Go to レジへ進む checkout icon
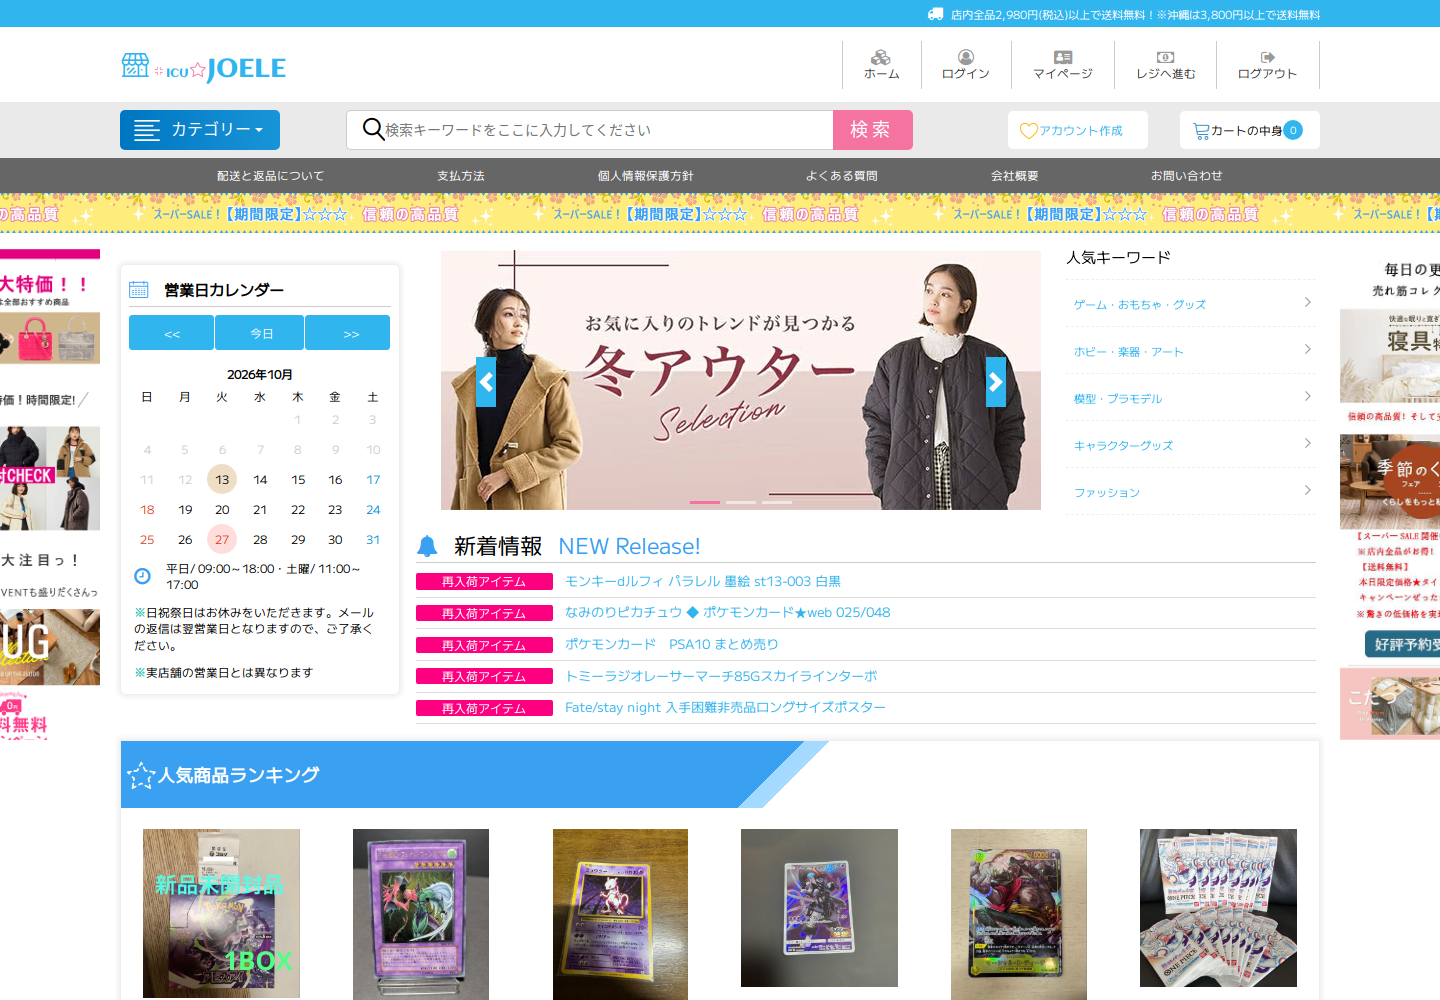Image resolution: width=1440 pixels, height=1000 pixels. 1166,57
